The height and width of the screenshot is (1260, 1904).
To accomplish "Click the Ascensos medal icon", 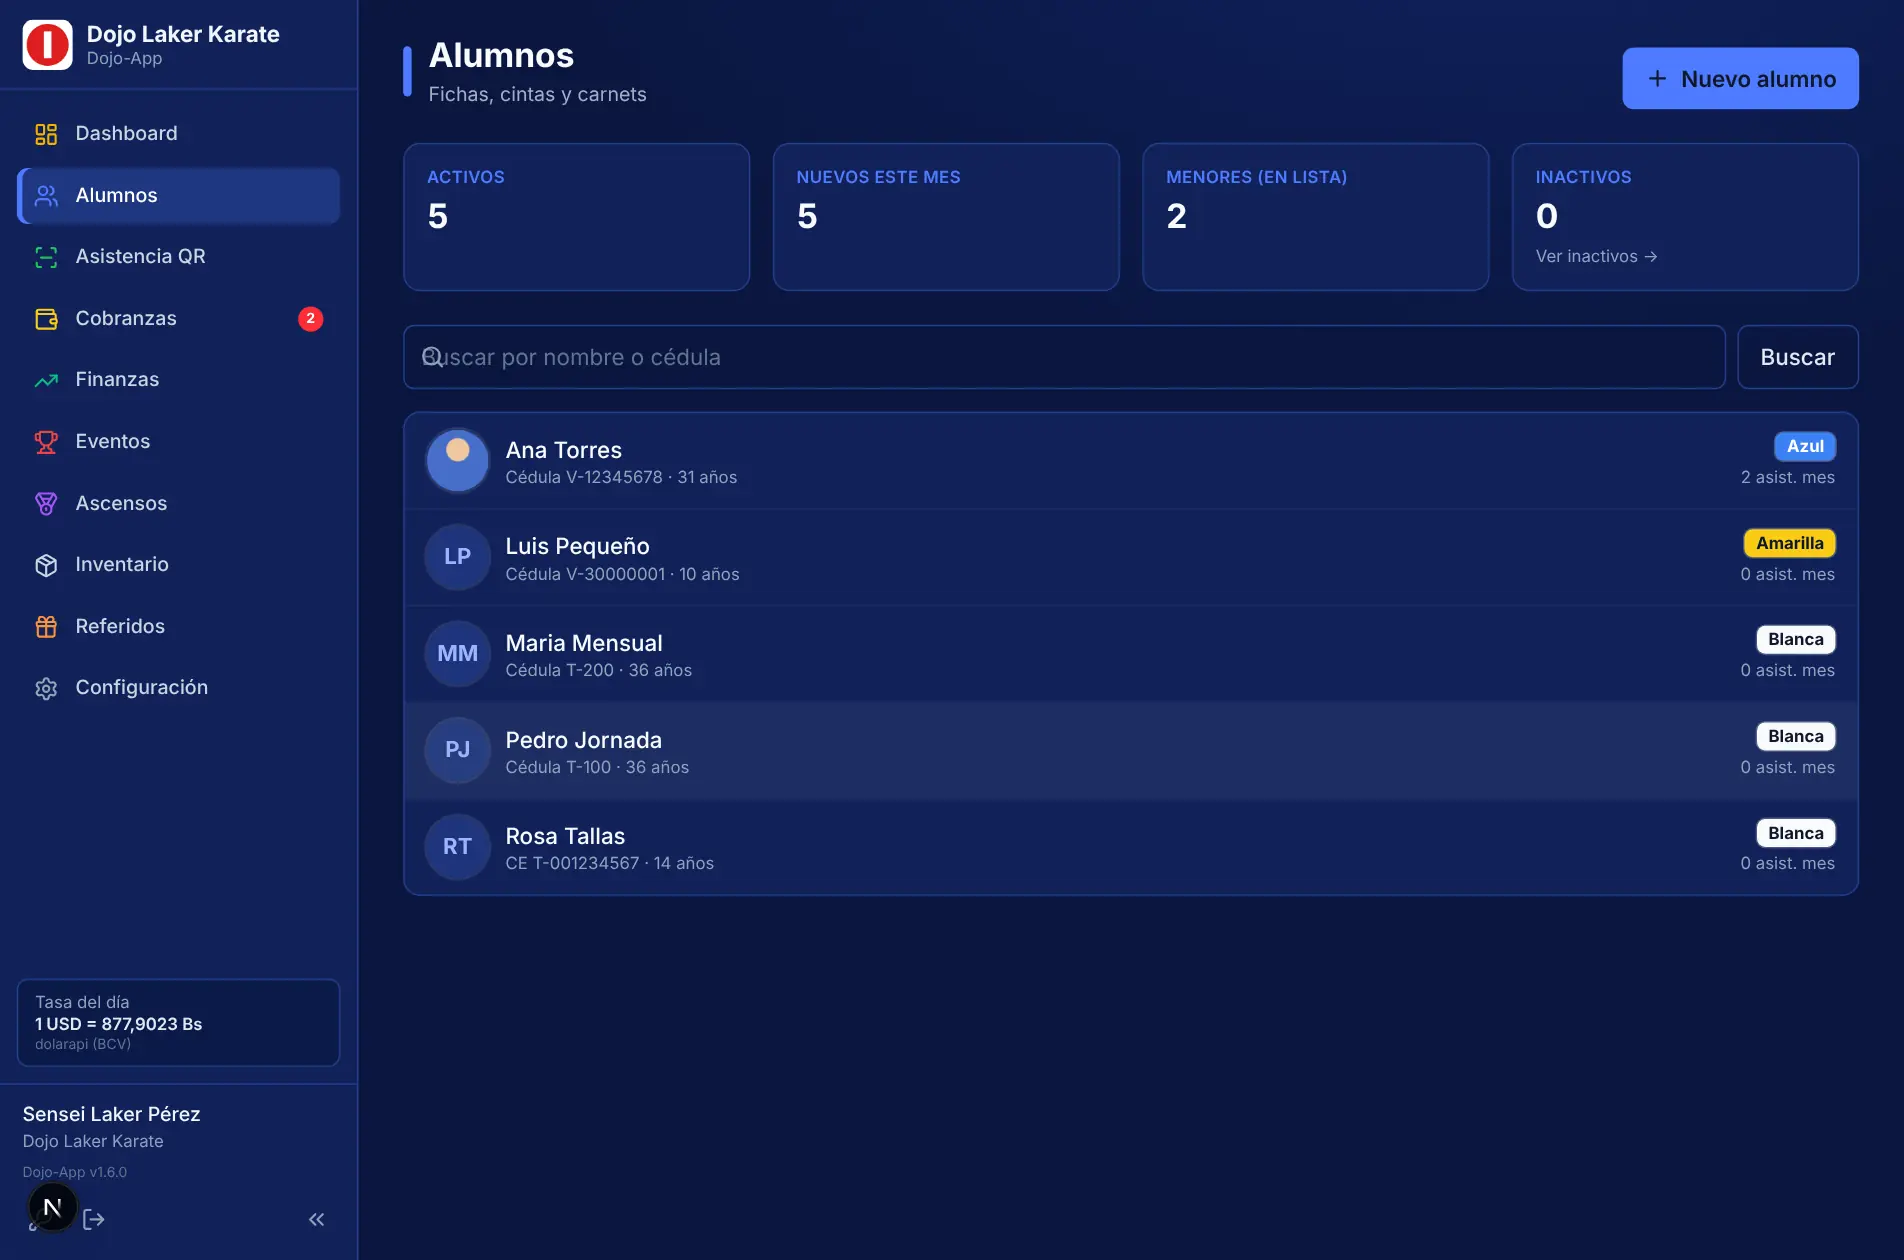I will (46, 503).
